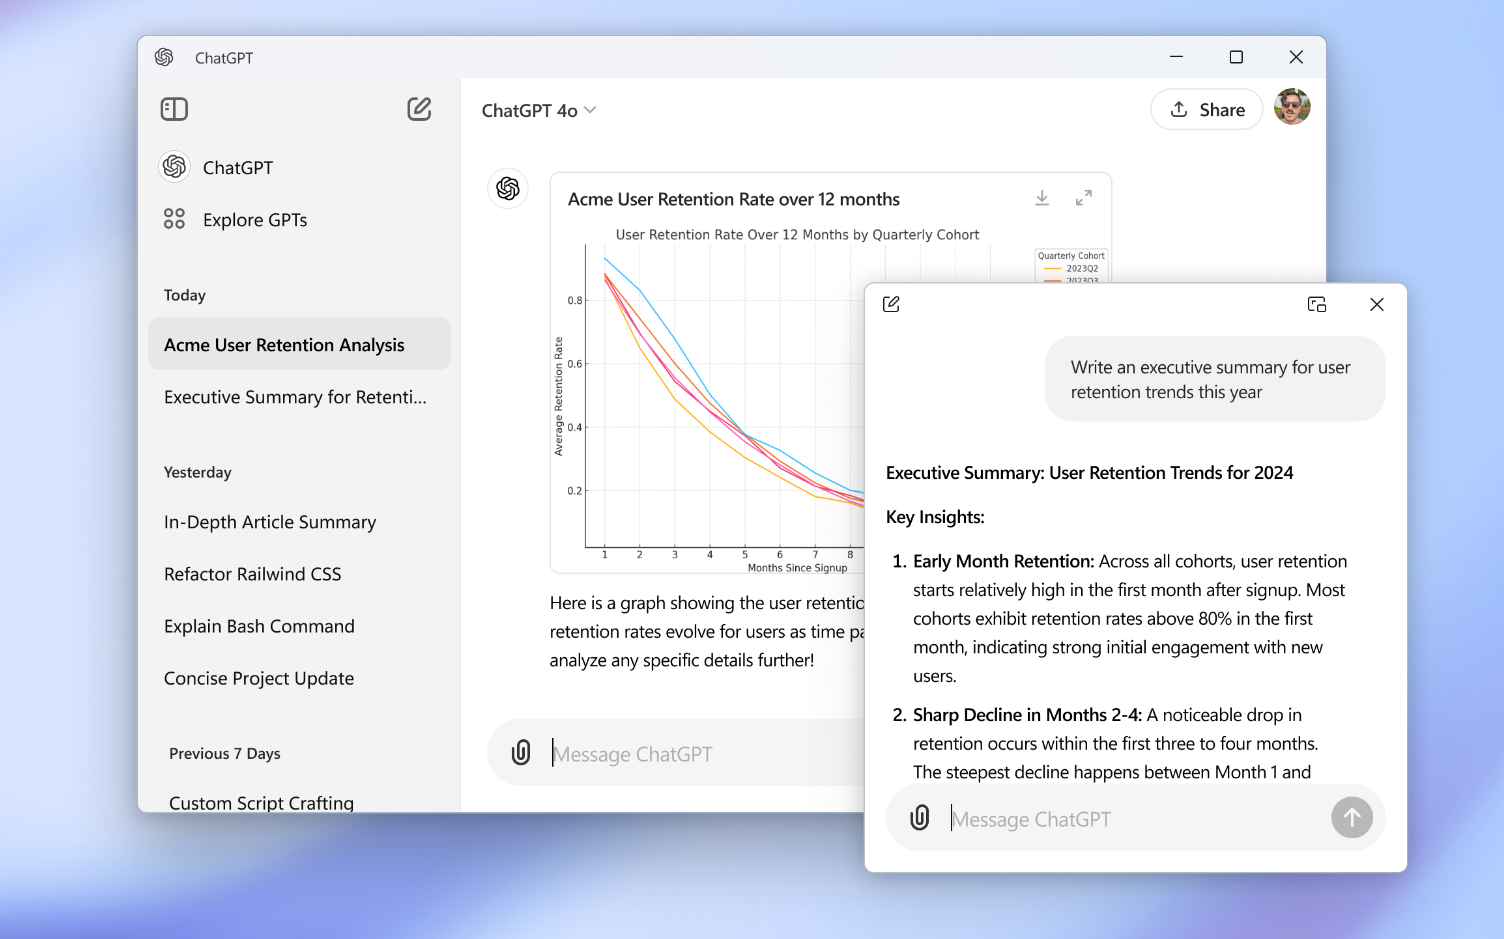Attach a file in main message box
This screenshot has height=939, width=1504.
pos(521,753)
